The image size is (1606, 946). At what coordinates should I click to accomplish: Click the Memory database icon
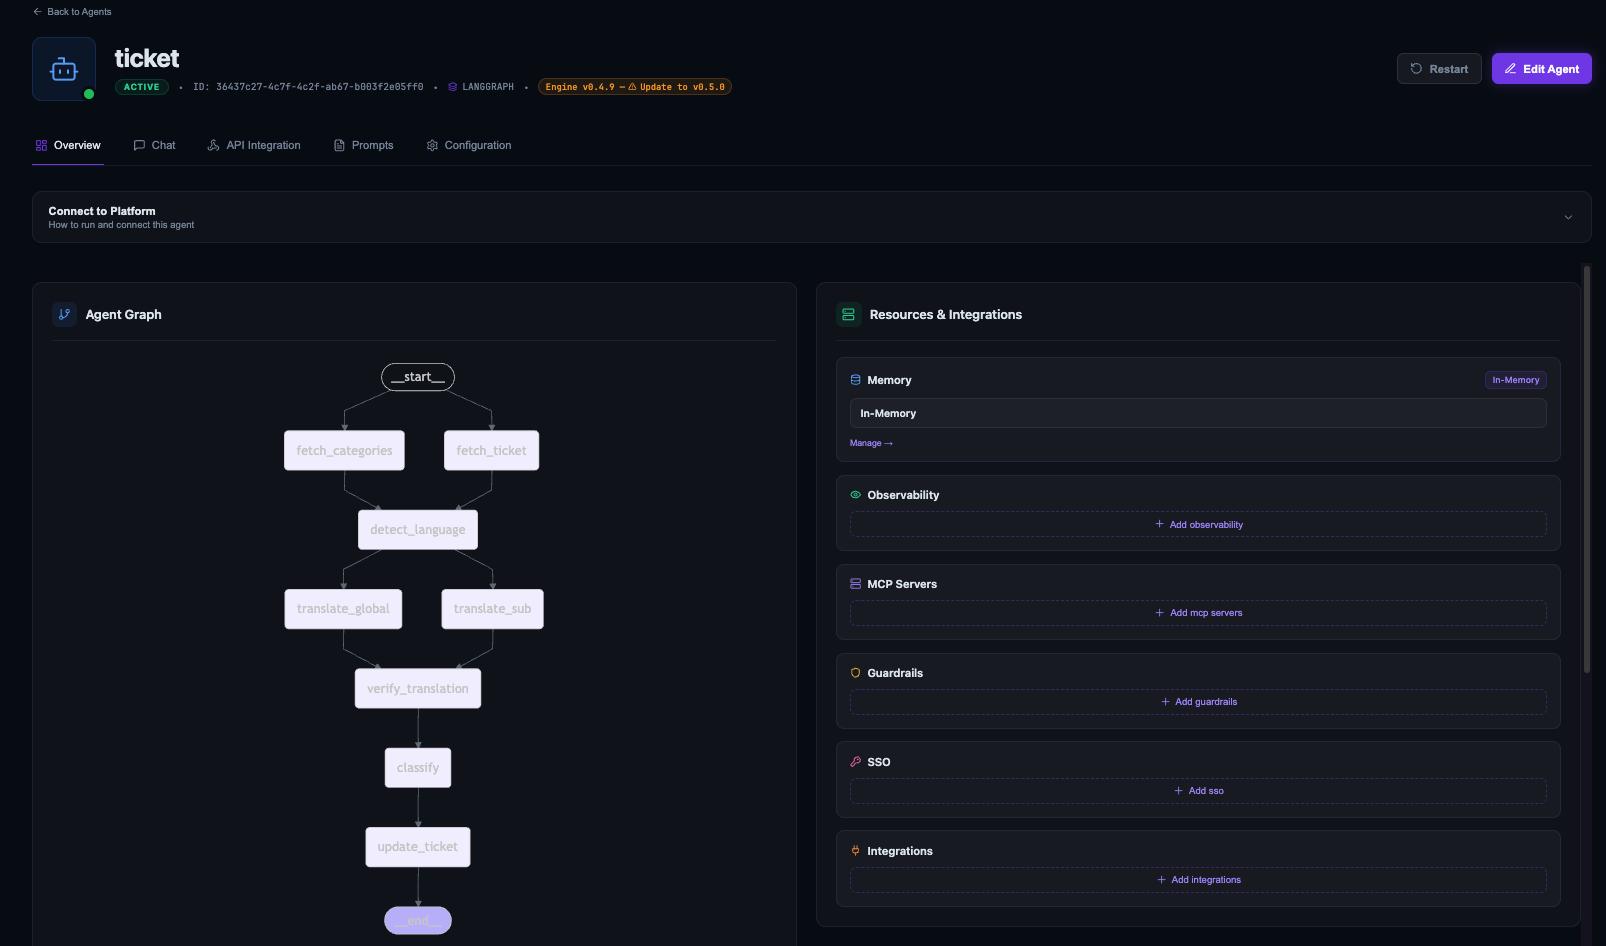click(855, 380)
